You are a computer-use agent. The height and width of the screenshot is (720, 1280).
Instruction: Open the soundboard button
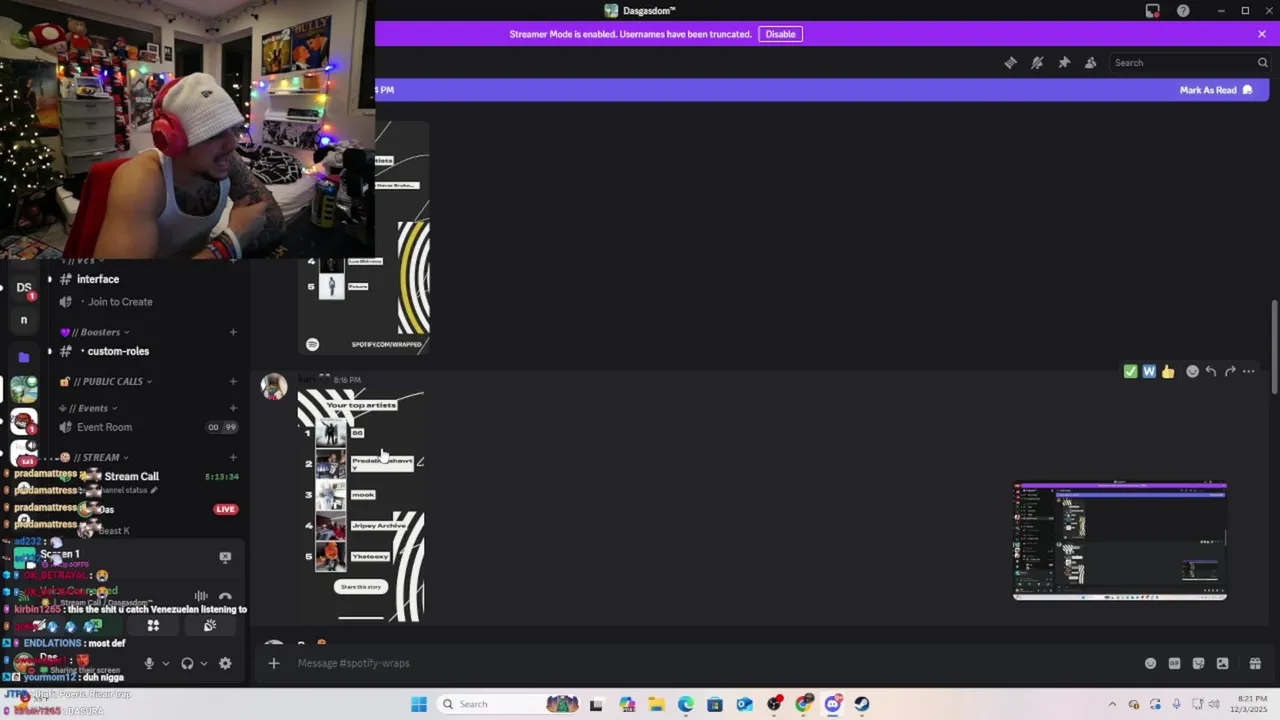(209, 626)
